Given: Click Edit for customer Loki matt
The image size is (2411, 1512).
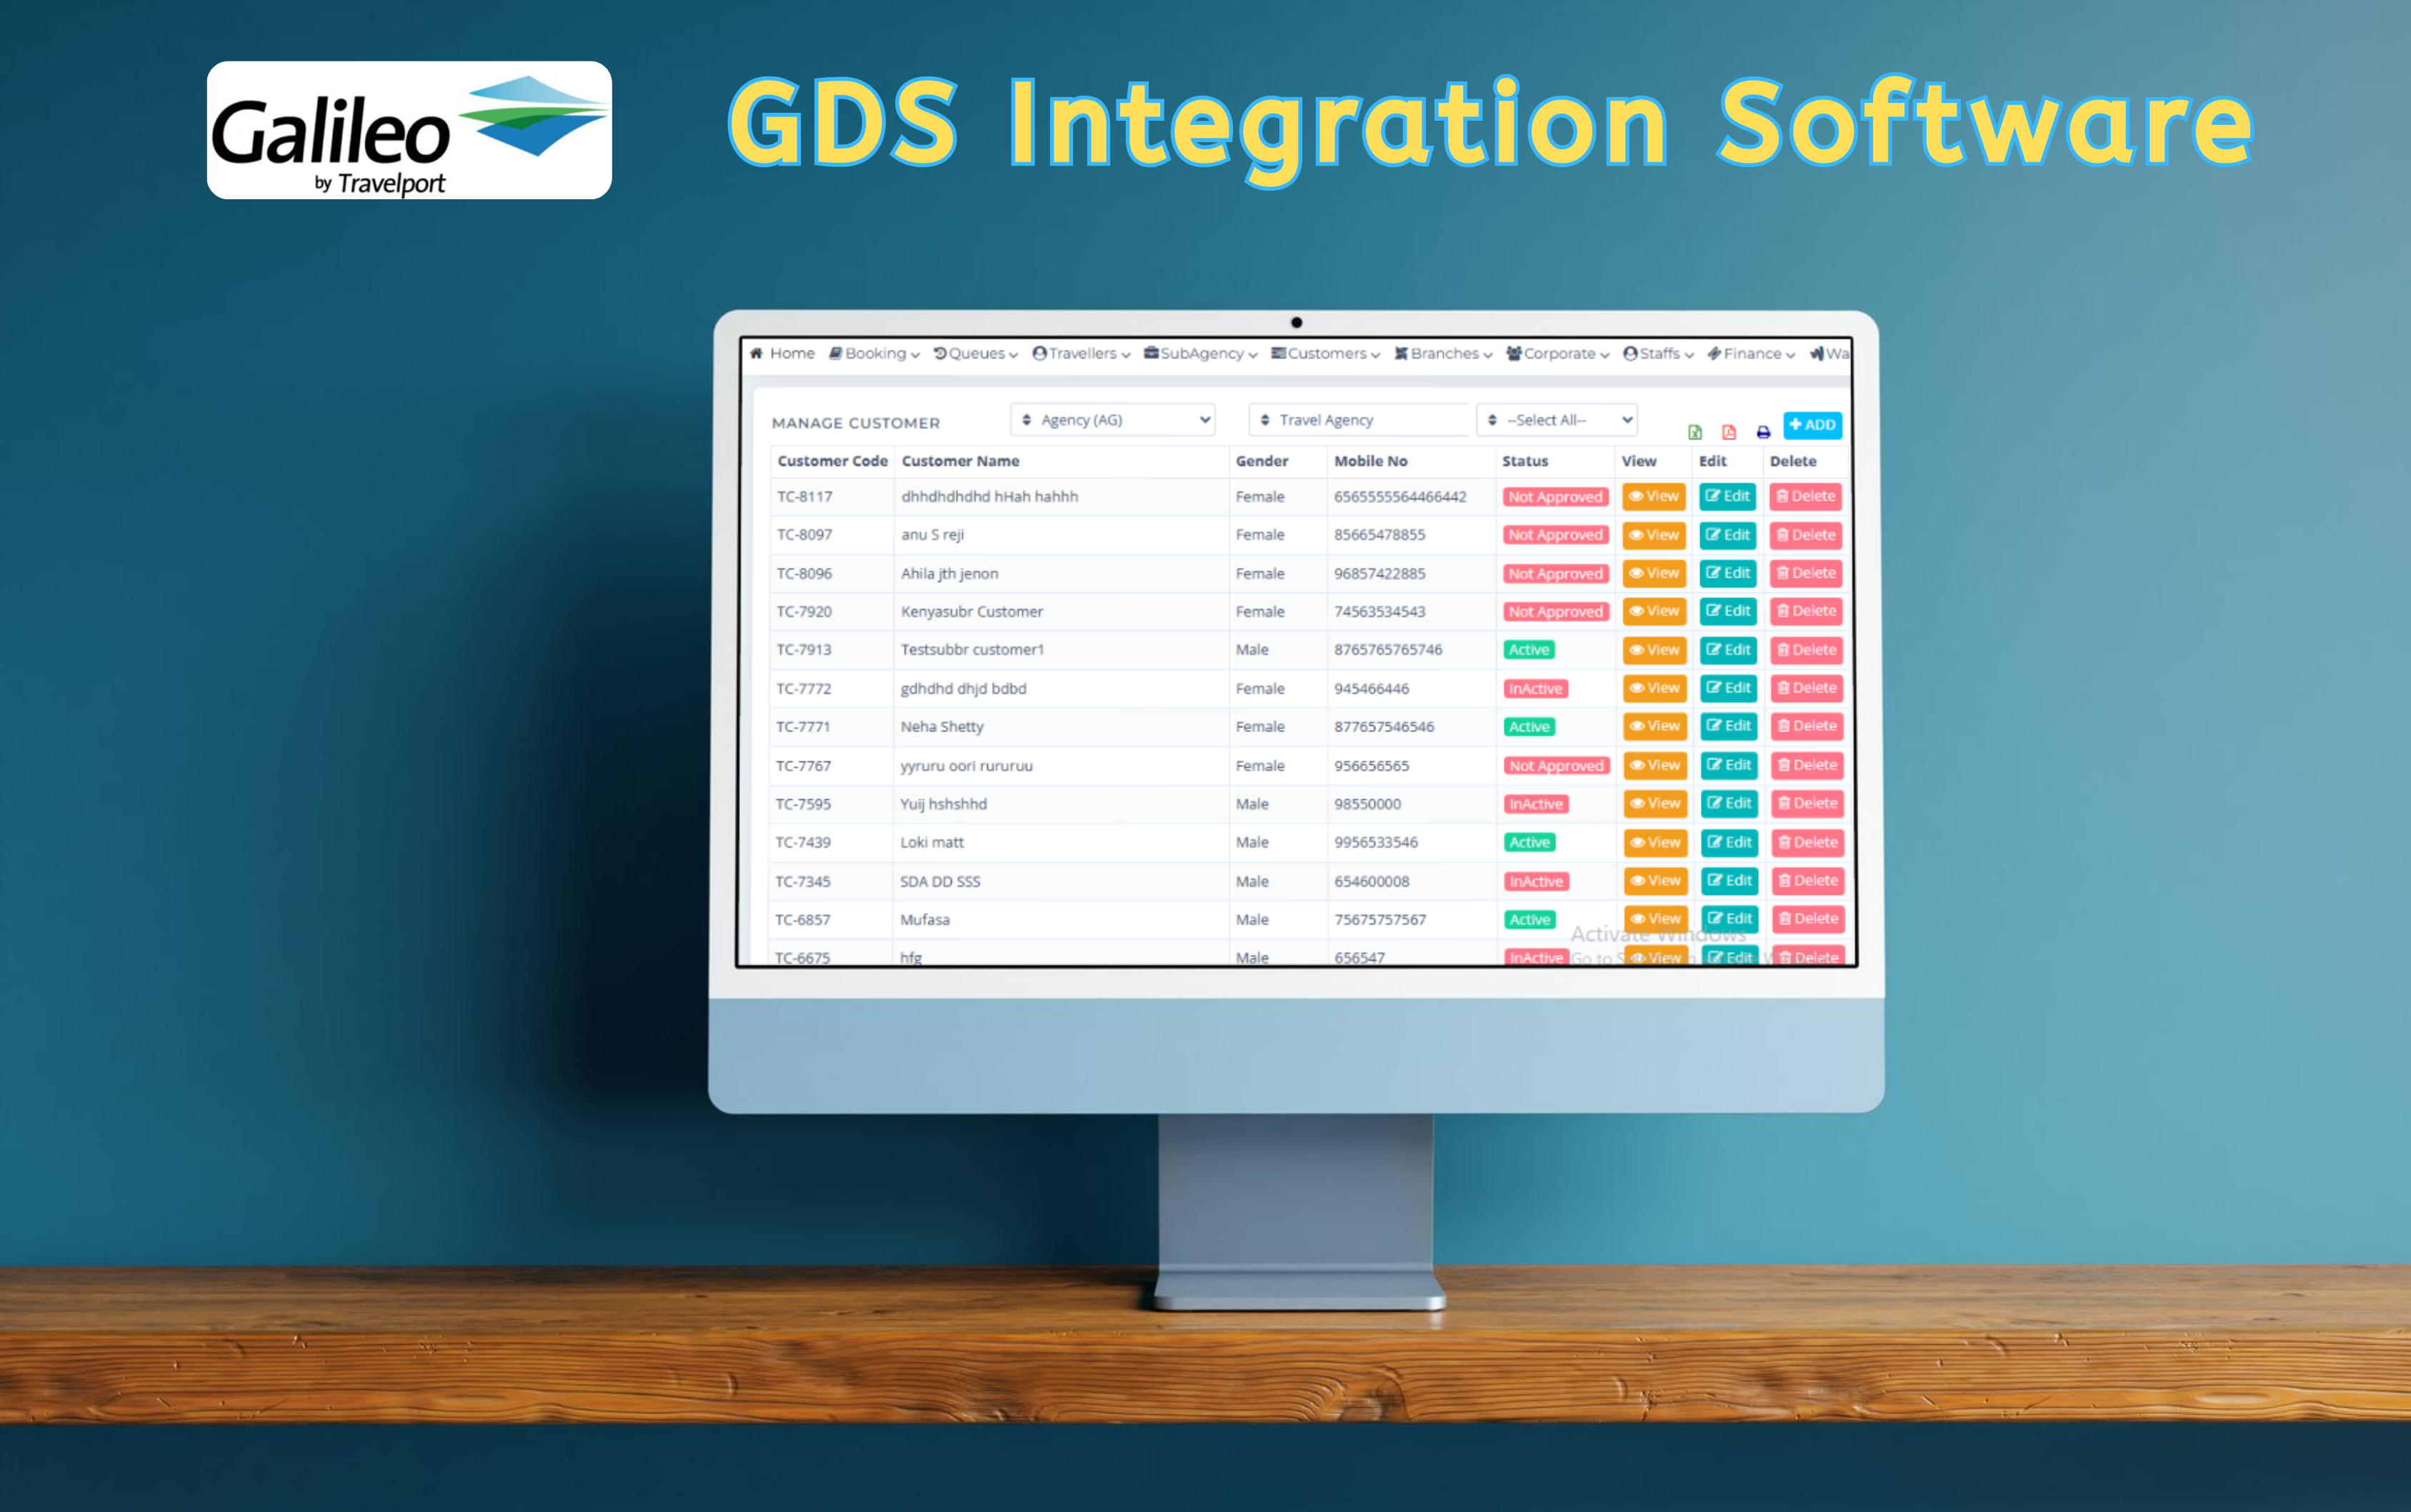Looking at the screenshot, I should click(x=1729, y=842).
